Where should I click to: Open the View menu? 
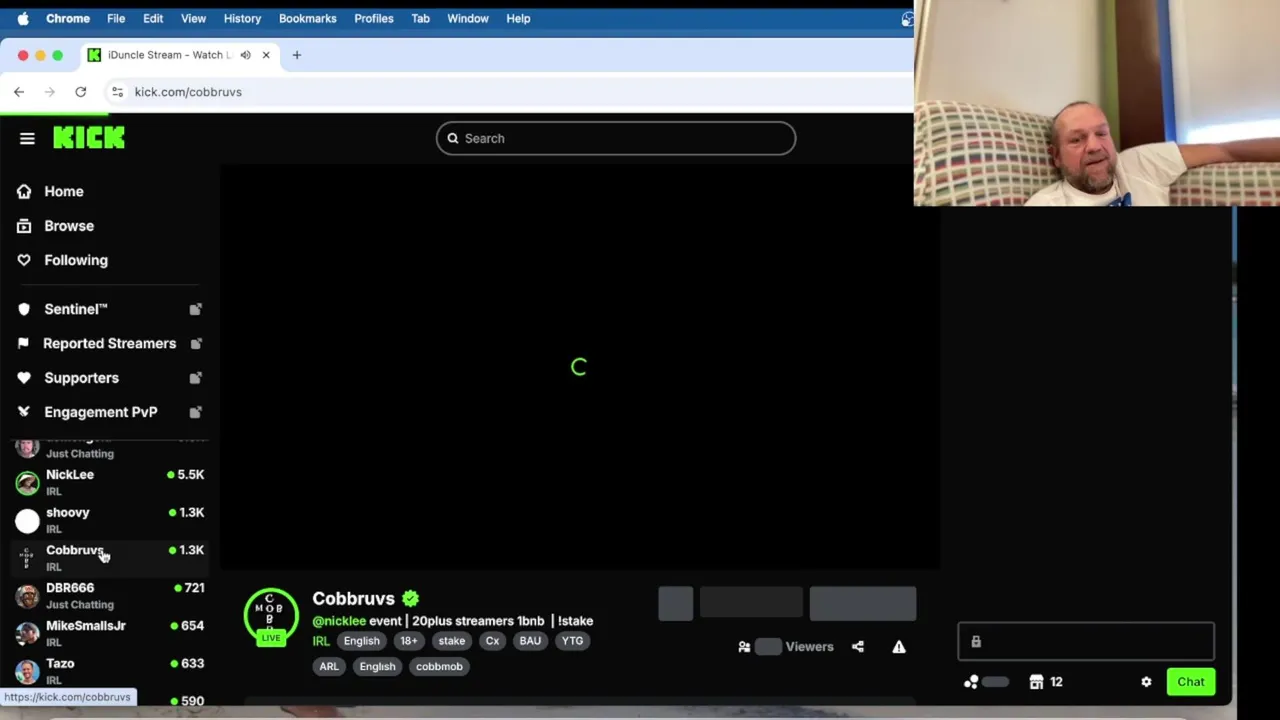pos(193,18)
